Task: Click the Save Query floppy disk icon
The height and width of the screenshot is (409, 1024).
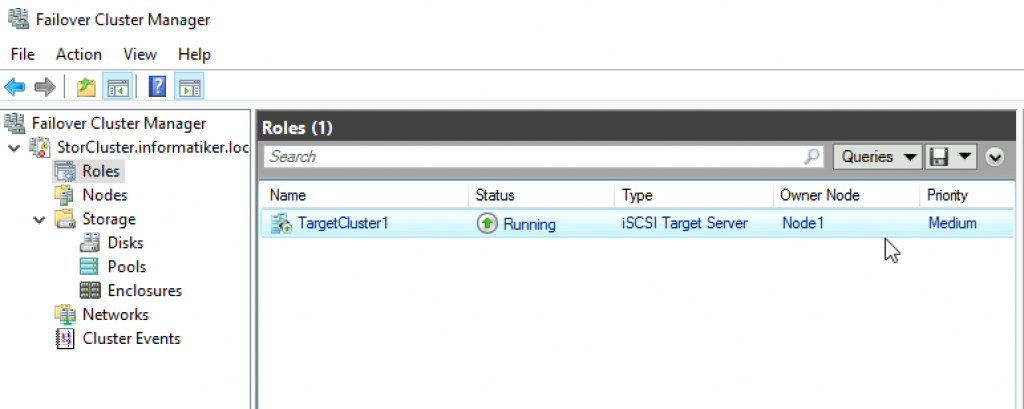Action: (938, 157)
